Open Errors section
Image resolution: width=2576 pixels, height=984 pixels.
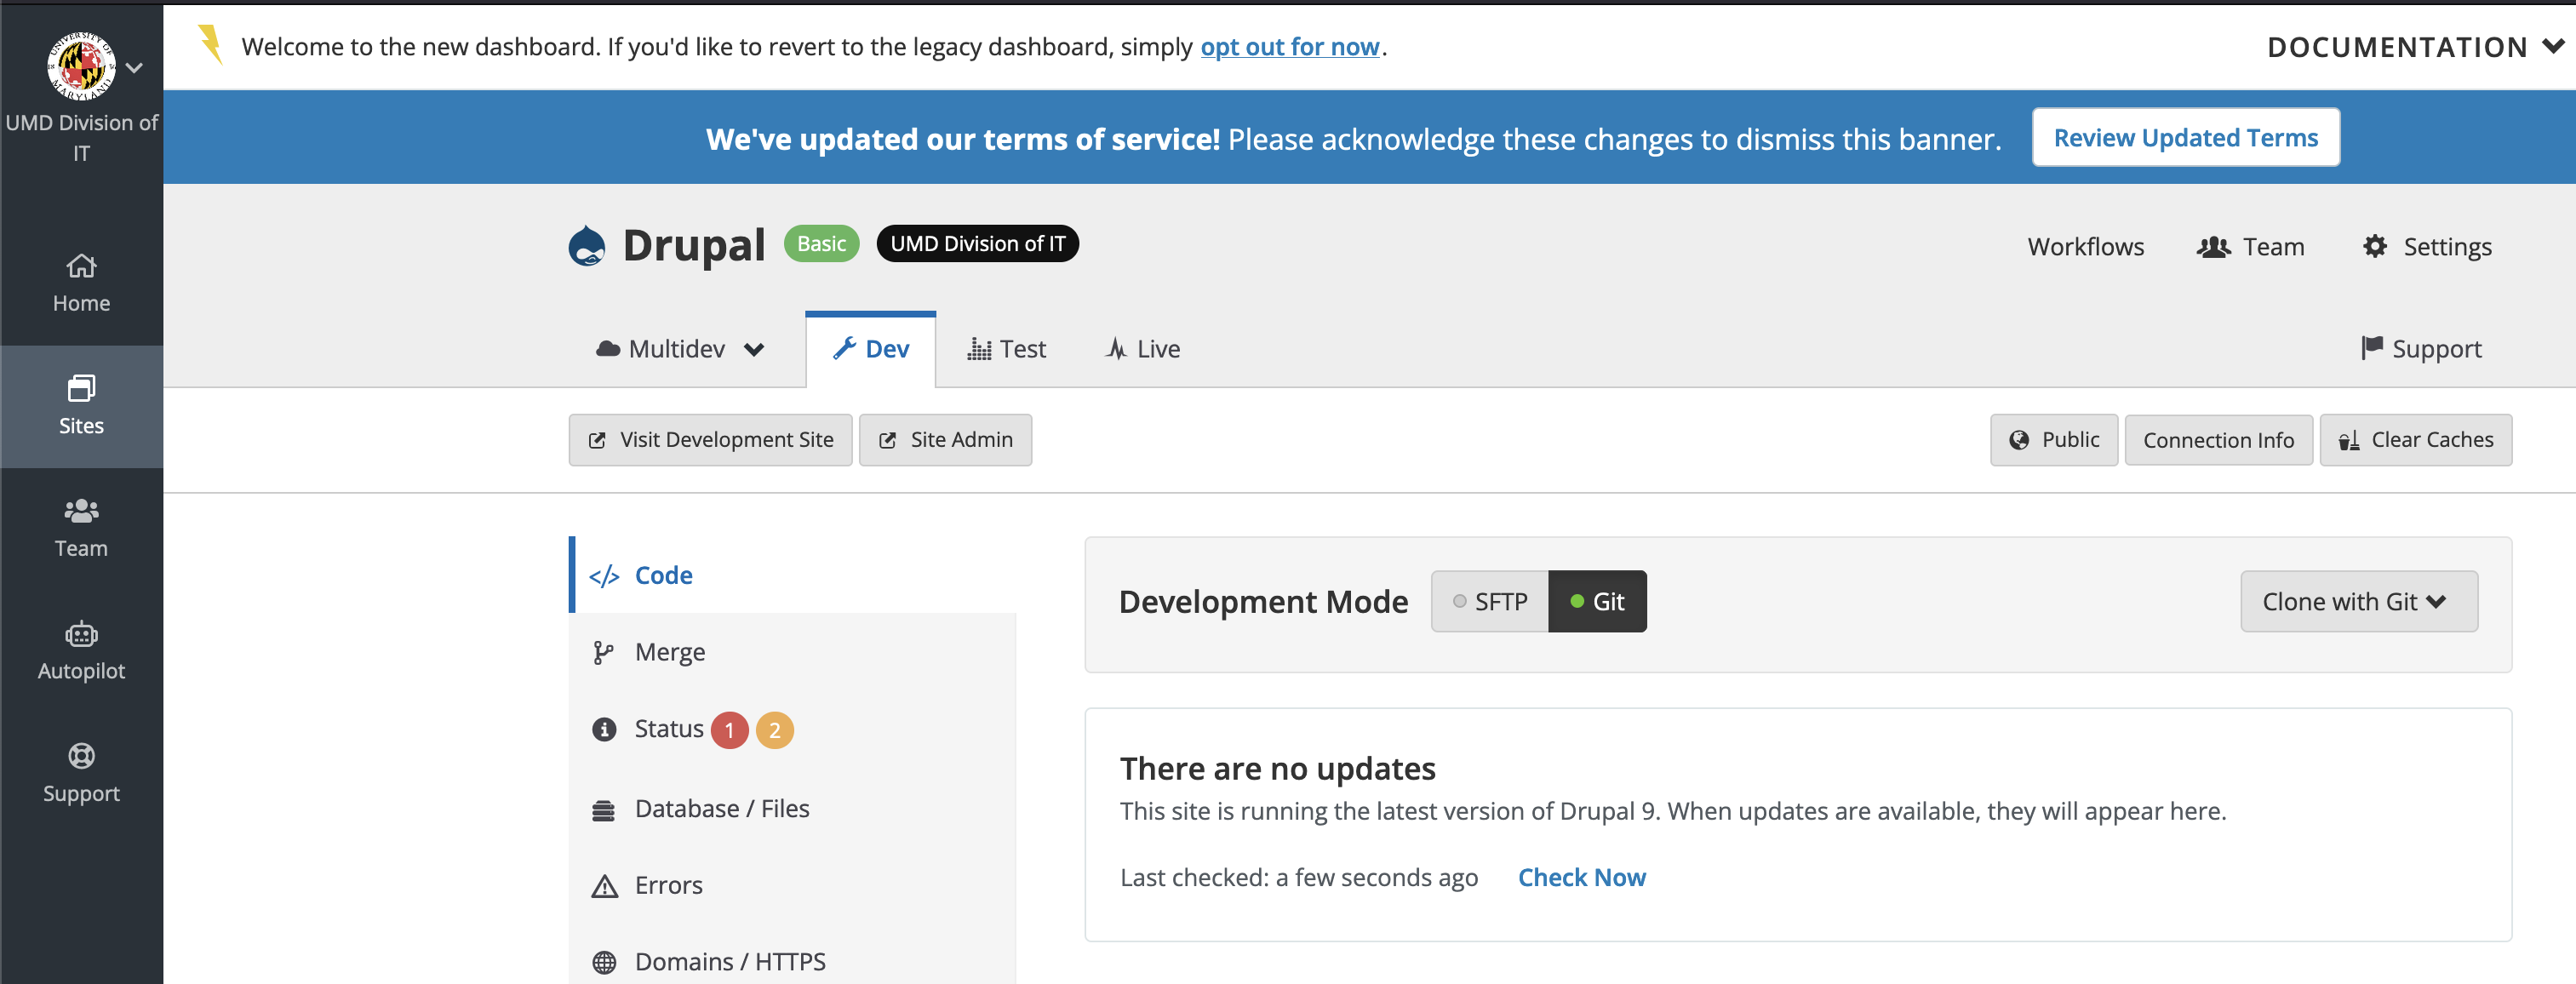click(x=793, y=885)
